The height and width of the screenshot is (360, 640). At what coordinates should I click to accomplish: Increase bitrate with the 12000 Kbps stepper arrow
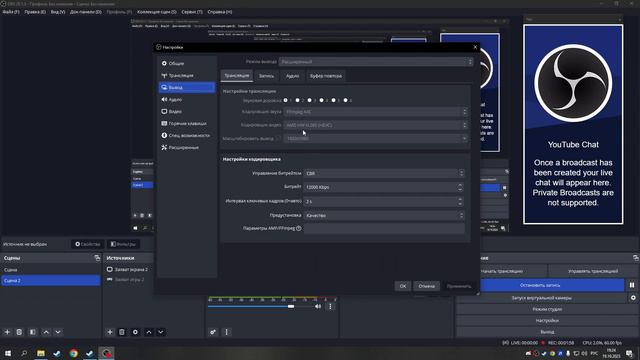pos(460,185)
